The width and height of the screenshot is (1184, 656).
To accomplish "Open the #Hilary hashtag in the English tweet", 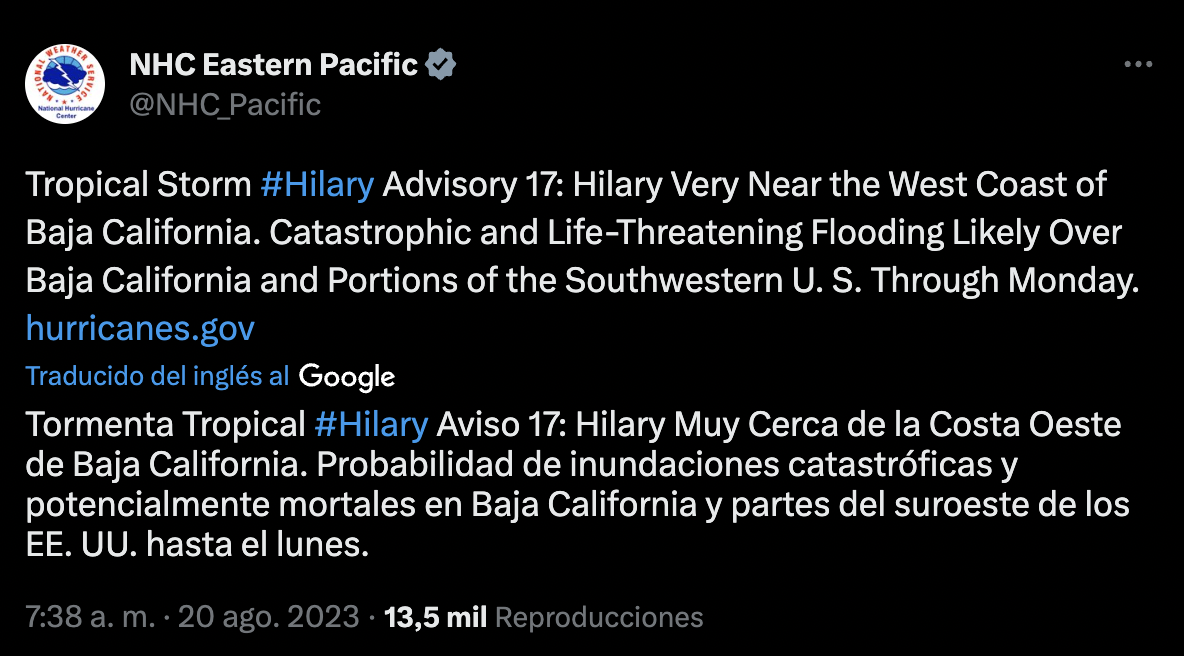I will pos(317,185).
